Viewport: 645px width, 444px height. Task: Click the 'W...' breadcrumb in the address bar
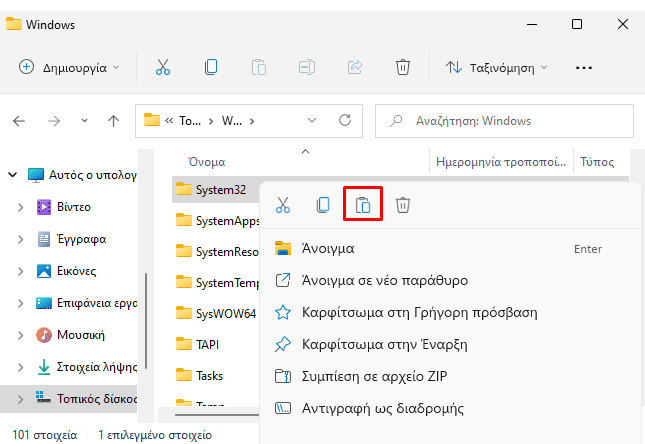coord(232,121)
